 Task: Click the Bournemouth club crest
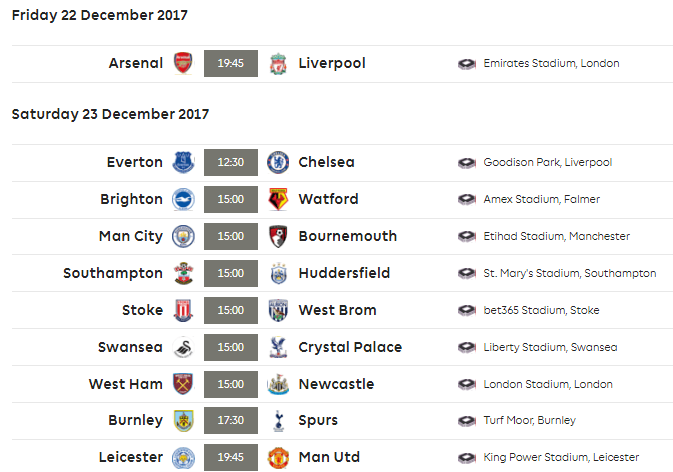(x=278, y=236)
